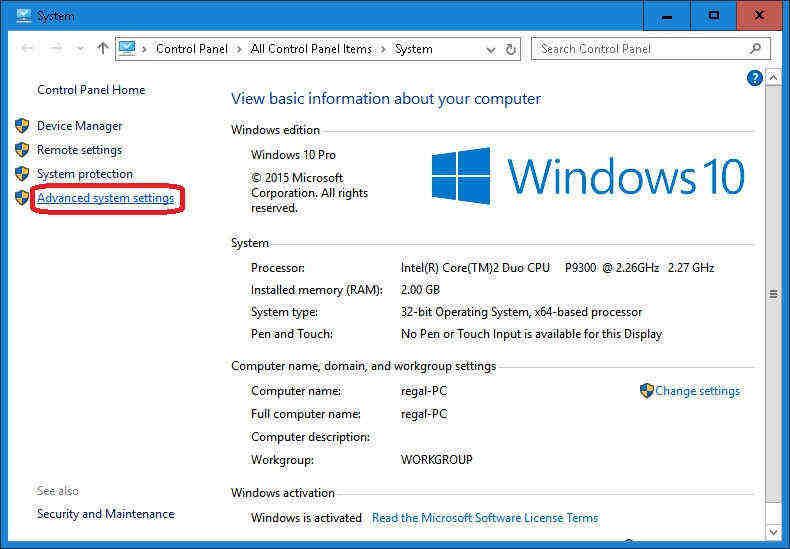Click the computer icon in the address bar
This screenshot has width=790, height=549.
[x=127, y=49]
